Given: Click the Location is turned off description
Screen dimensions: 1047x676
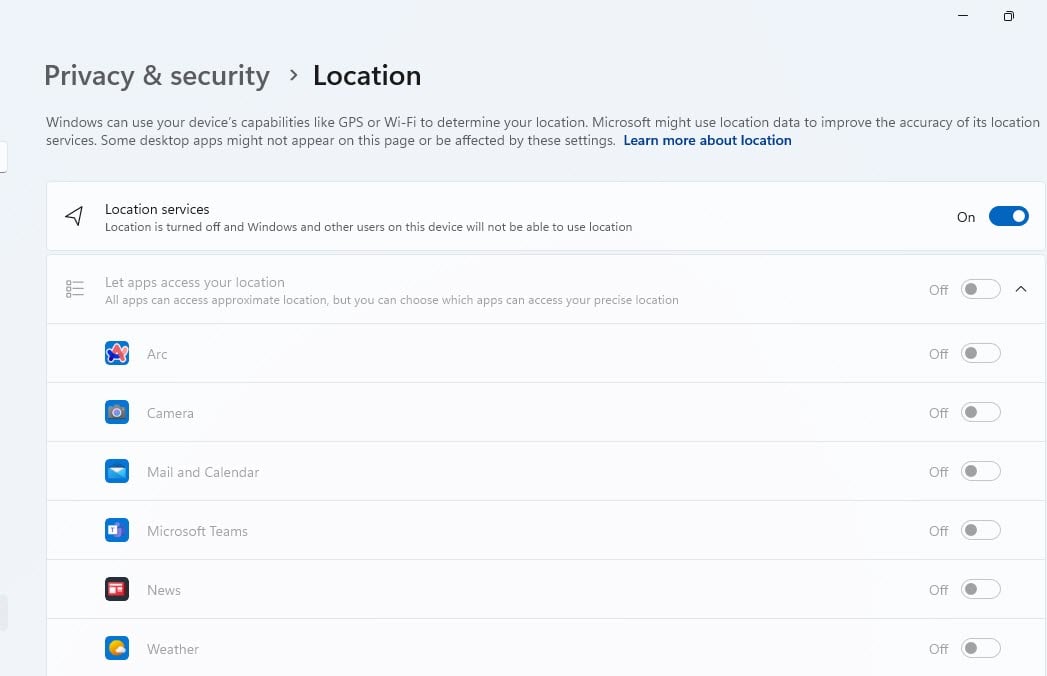Looking at the screenshot, I should 369,227.
